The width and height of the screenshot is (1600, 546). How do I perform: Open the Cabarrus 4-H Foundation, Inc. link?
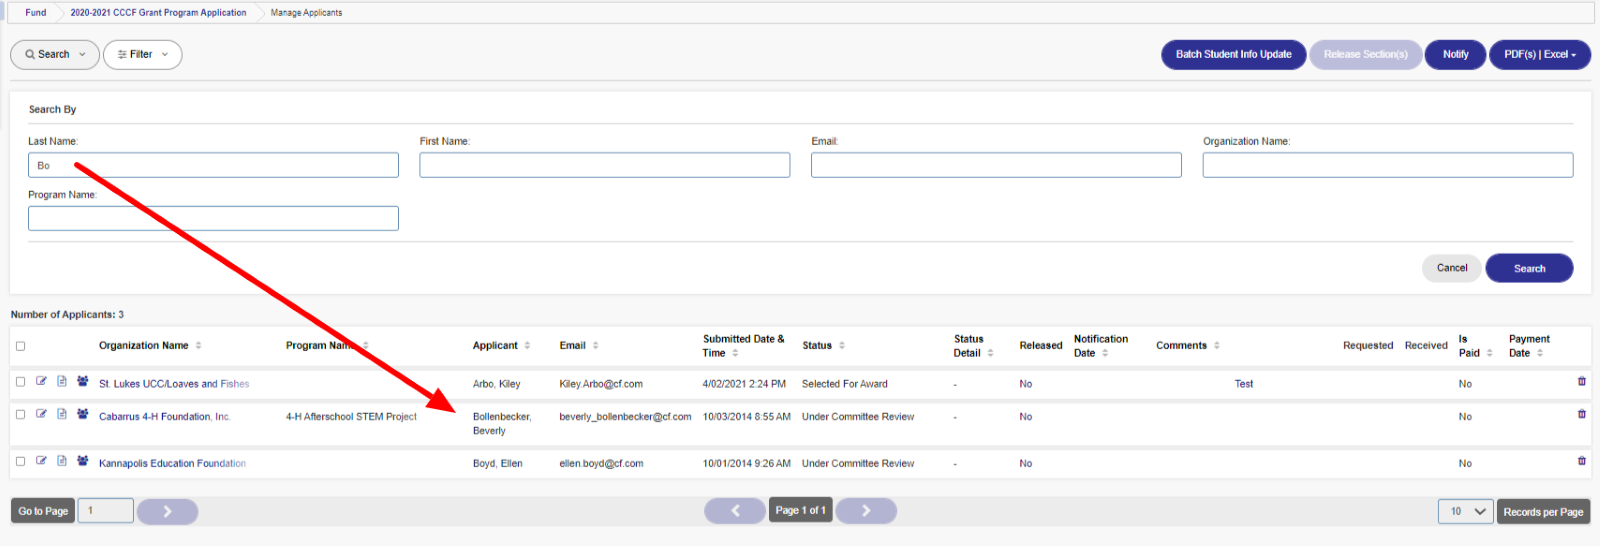164,417
